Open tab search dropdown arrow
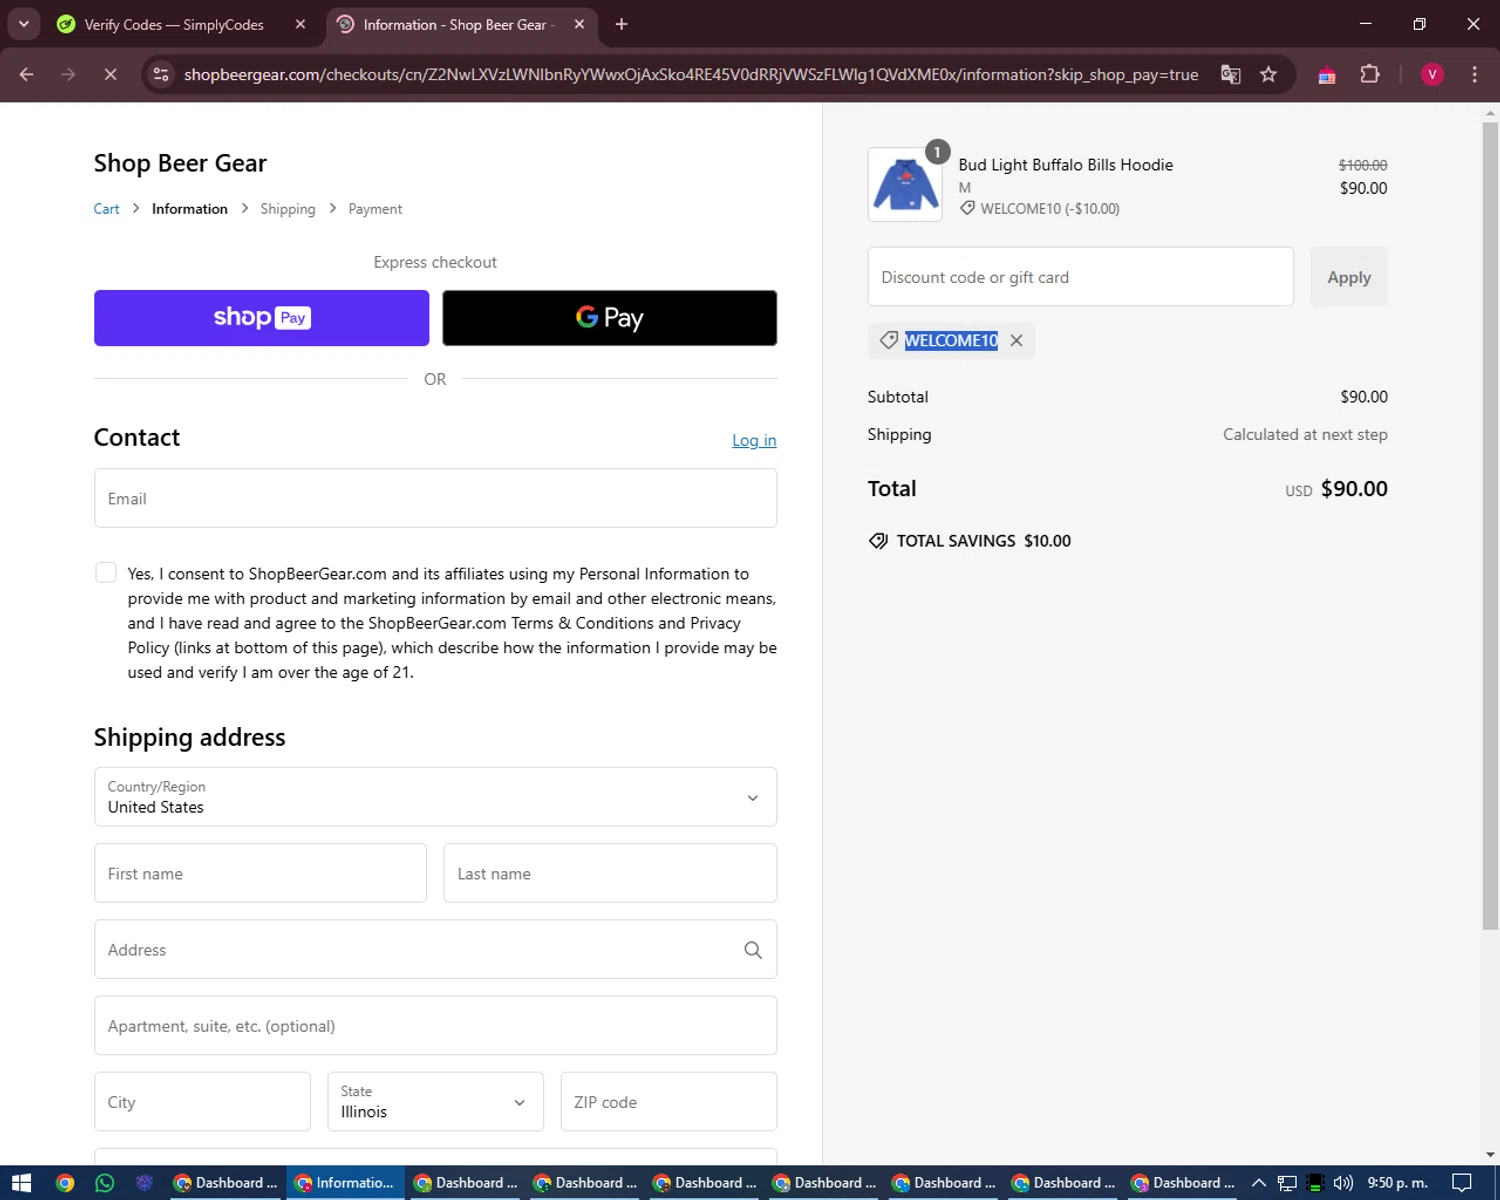 click(23, 24)
